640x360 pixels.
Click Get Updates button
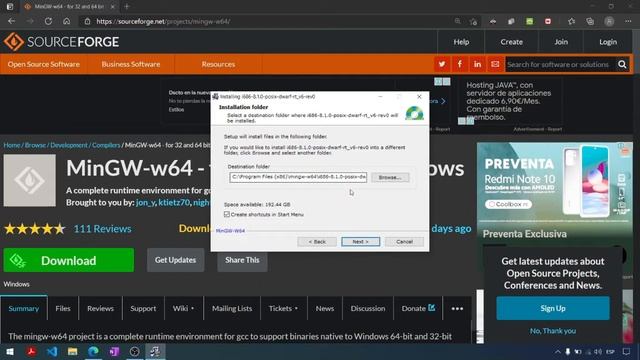(176, 260)
